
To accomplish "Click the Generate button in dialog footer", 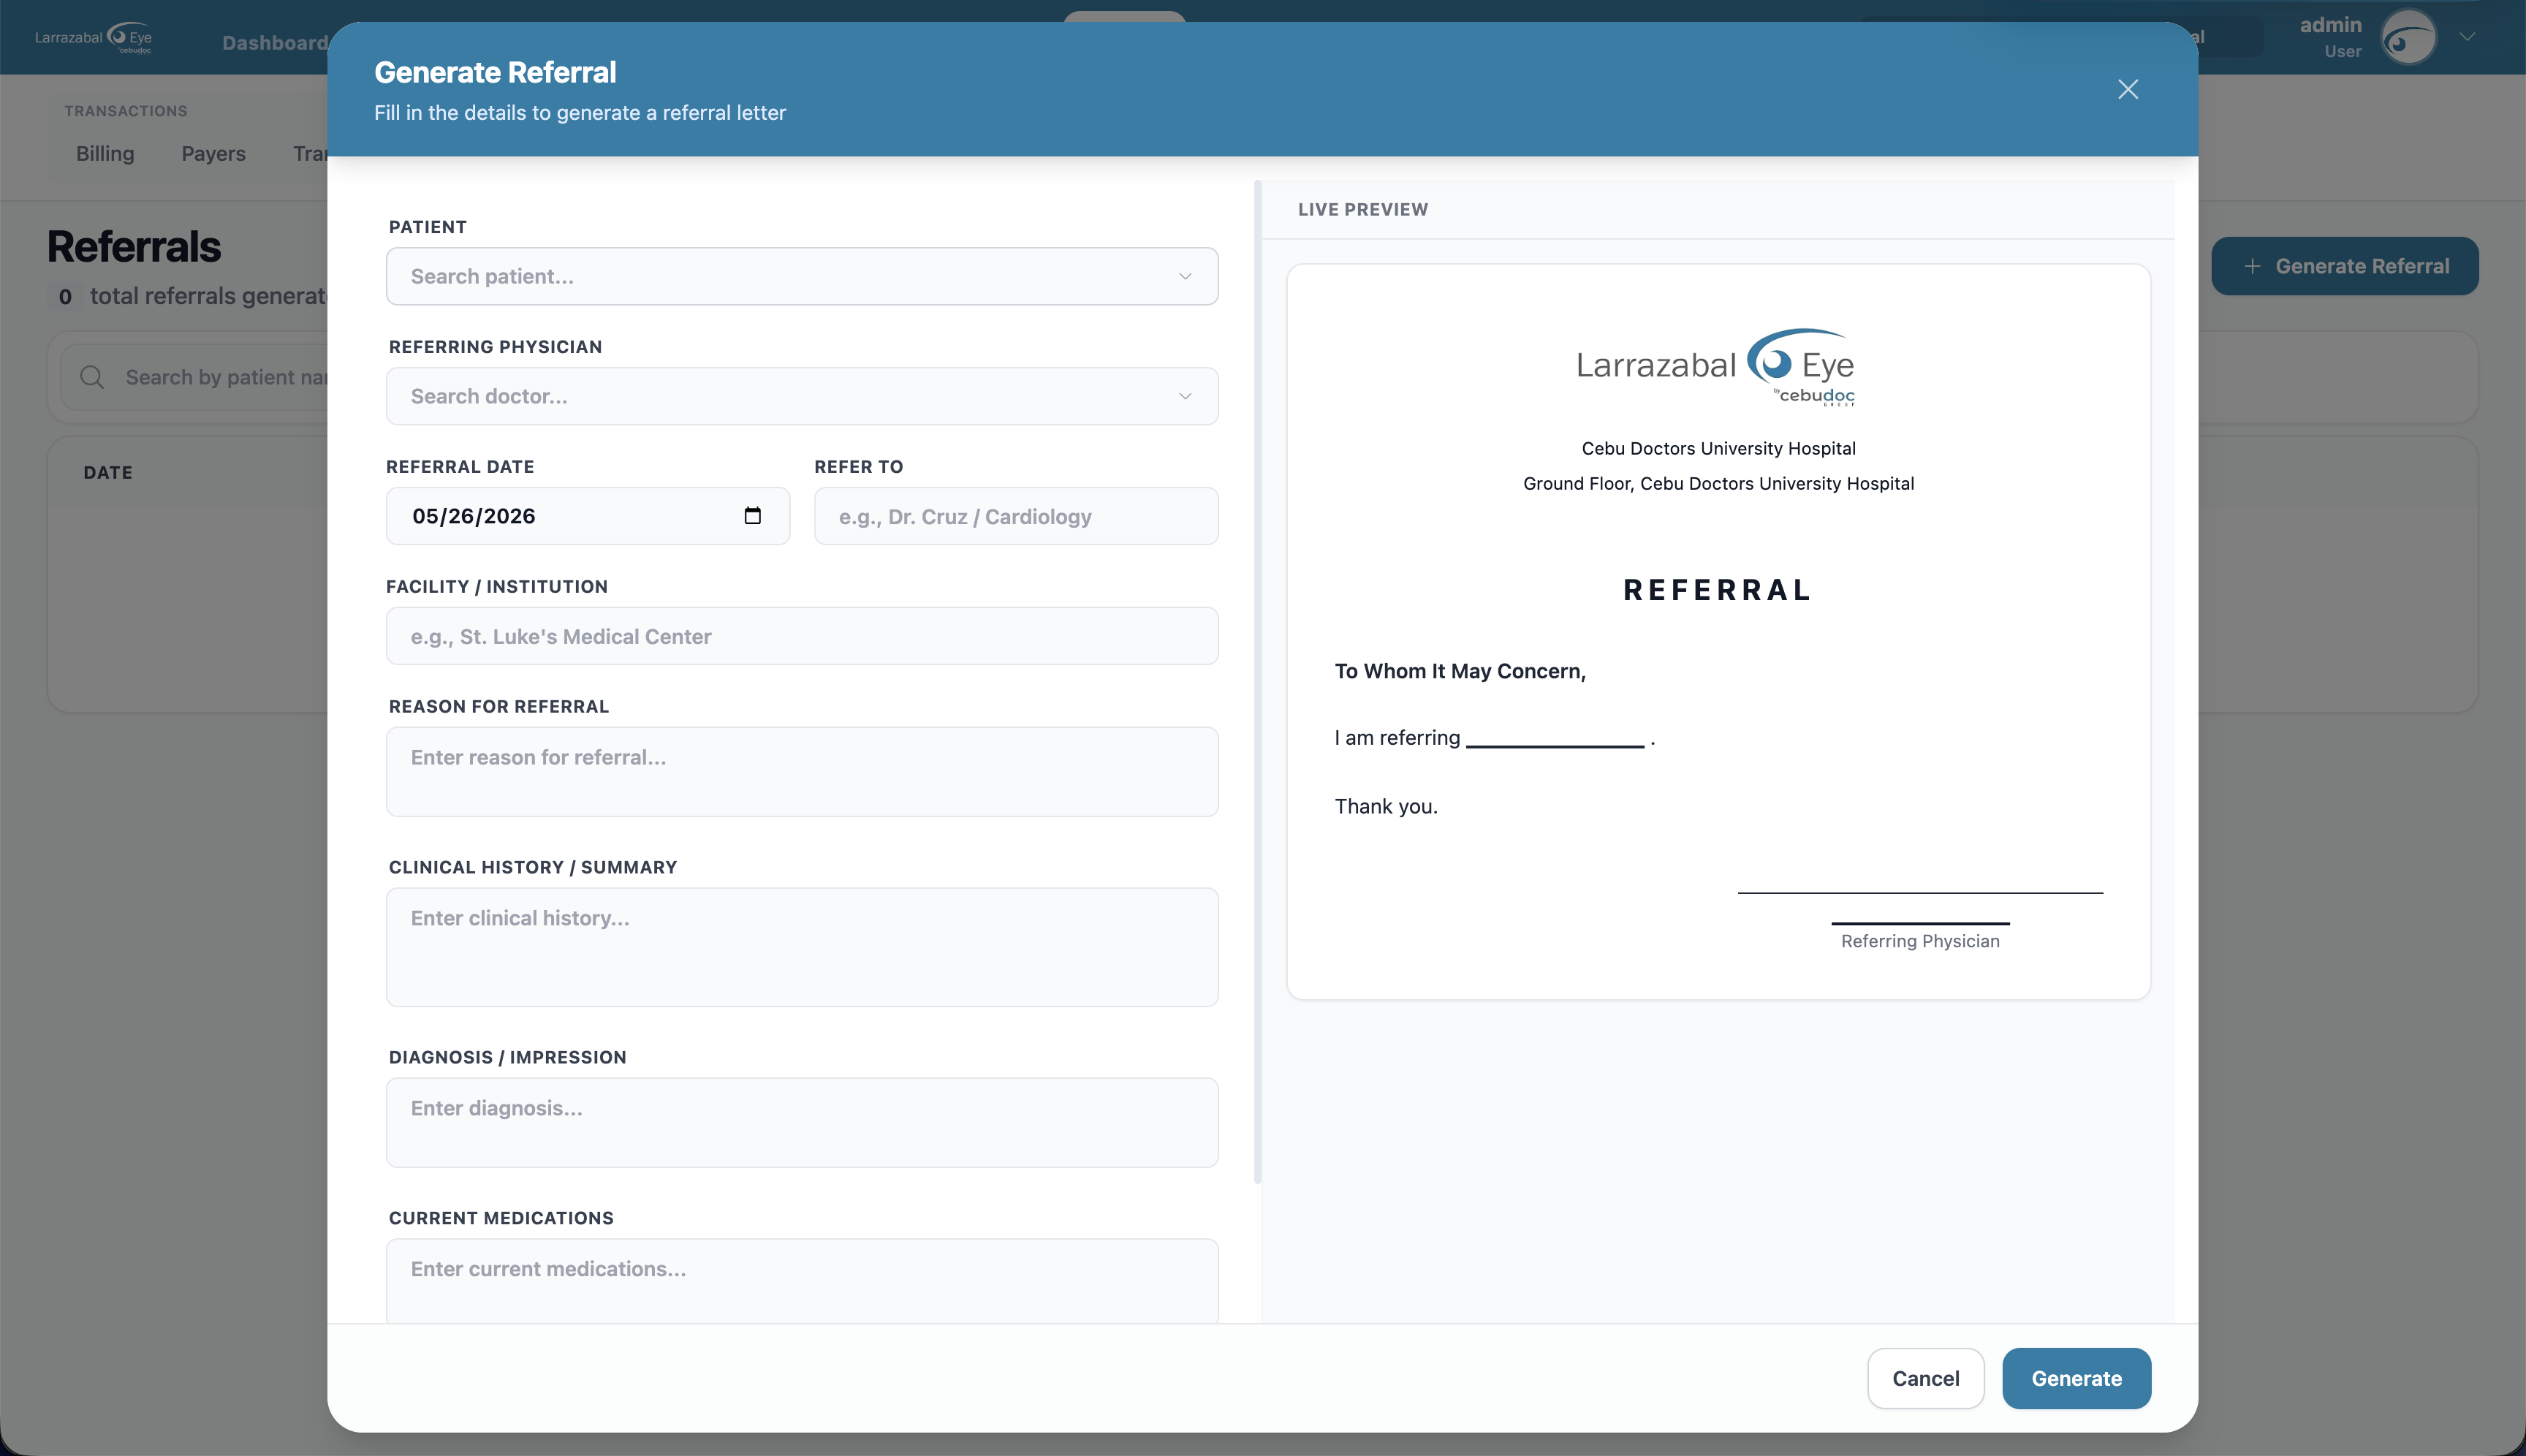I will click(x=2076, y=1378).
